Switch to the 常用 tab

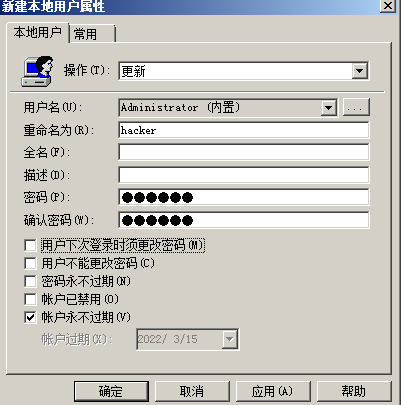pos(92,34)
